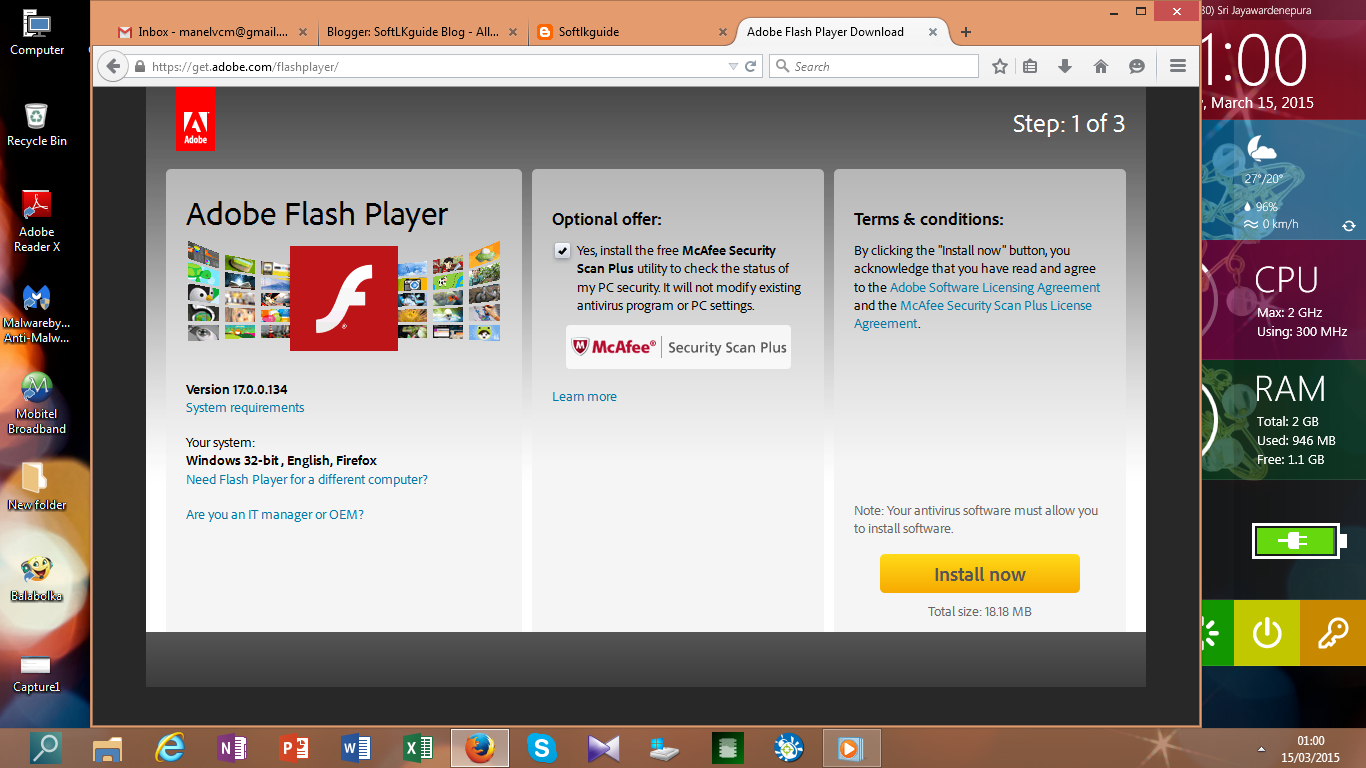Click Are you an IT manager or OEM
Image resolution: width=1366 pixels, height=768 pixels.
click(275, 515)
